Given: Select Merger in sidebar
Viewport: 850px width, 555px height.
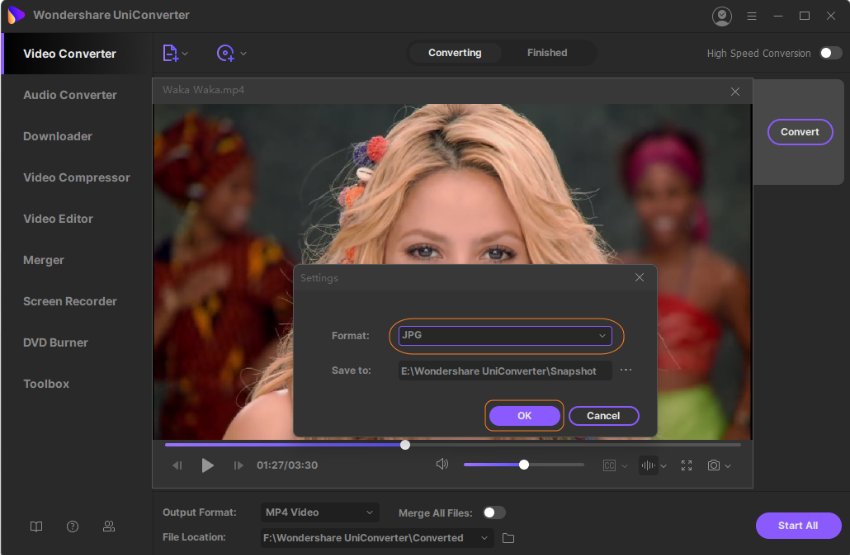Looking at the screenshot, I should [43, 260].
